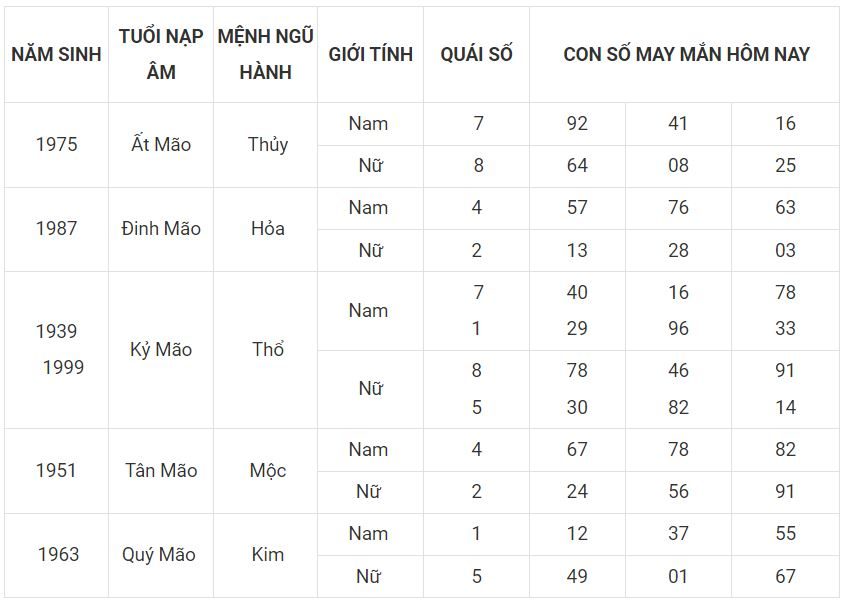Click the NĂM SINH column header

click(57, 55)
